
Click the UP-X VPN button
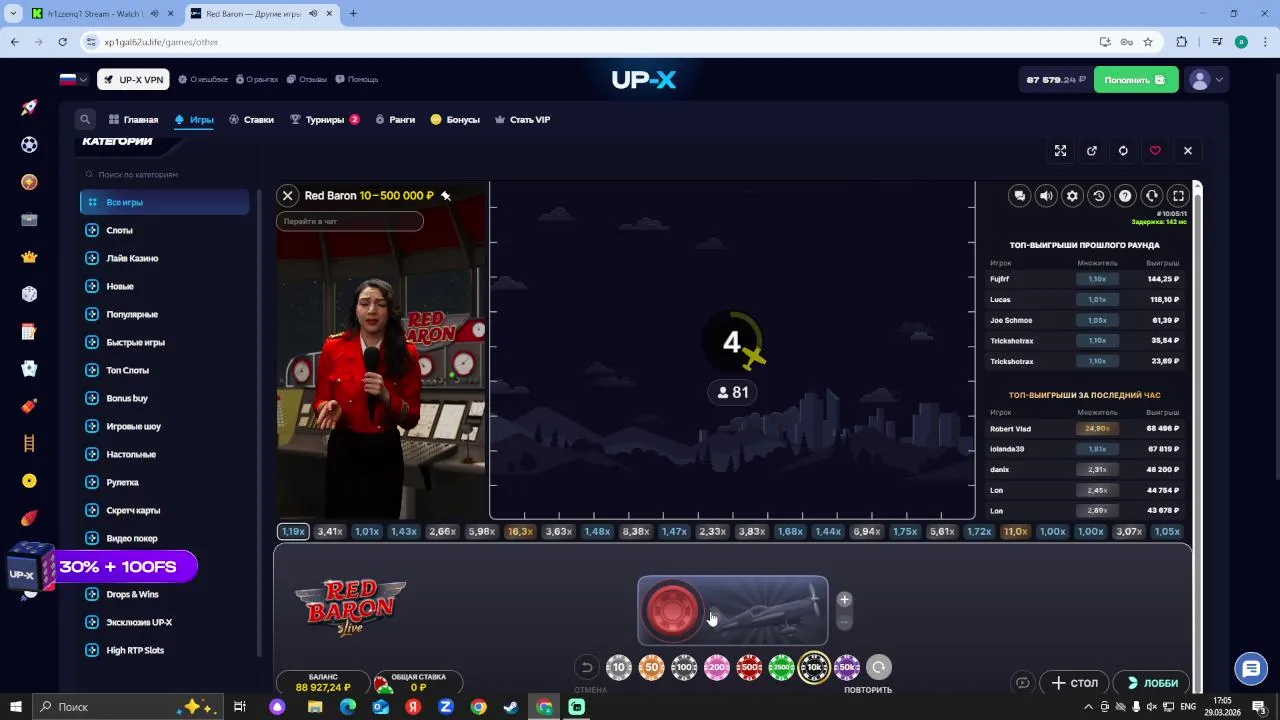tap(133, 80)
